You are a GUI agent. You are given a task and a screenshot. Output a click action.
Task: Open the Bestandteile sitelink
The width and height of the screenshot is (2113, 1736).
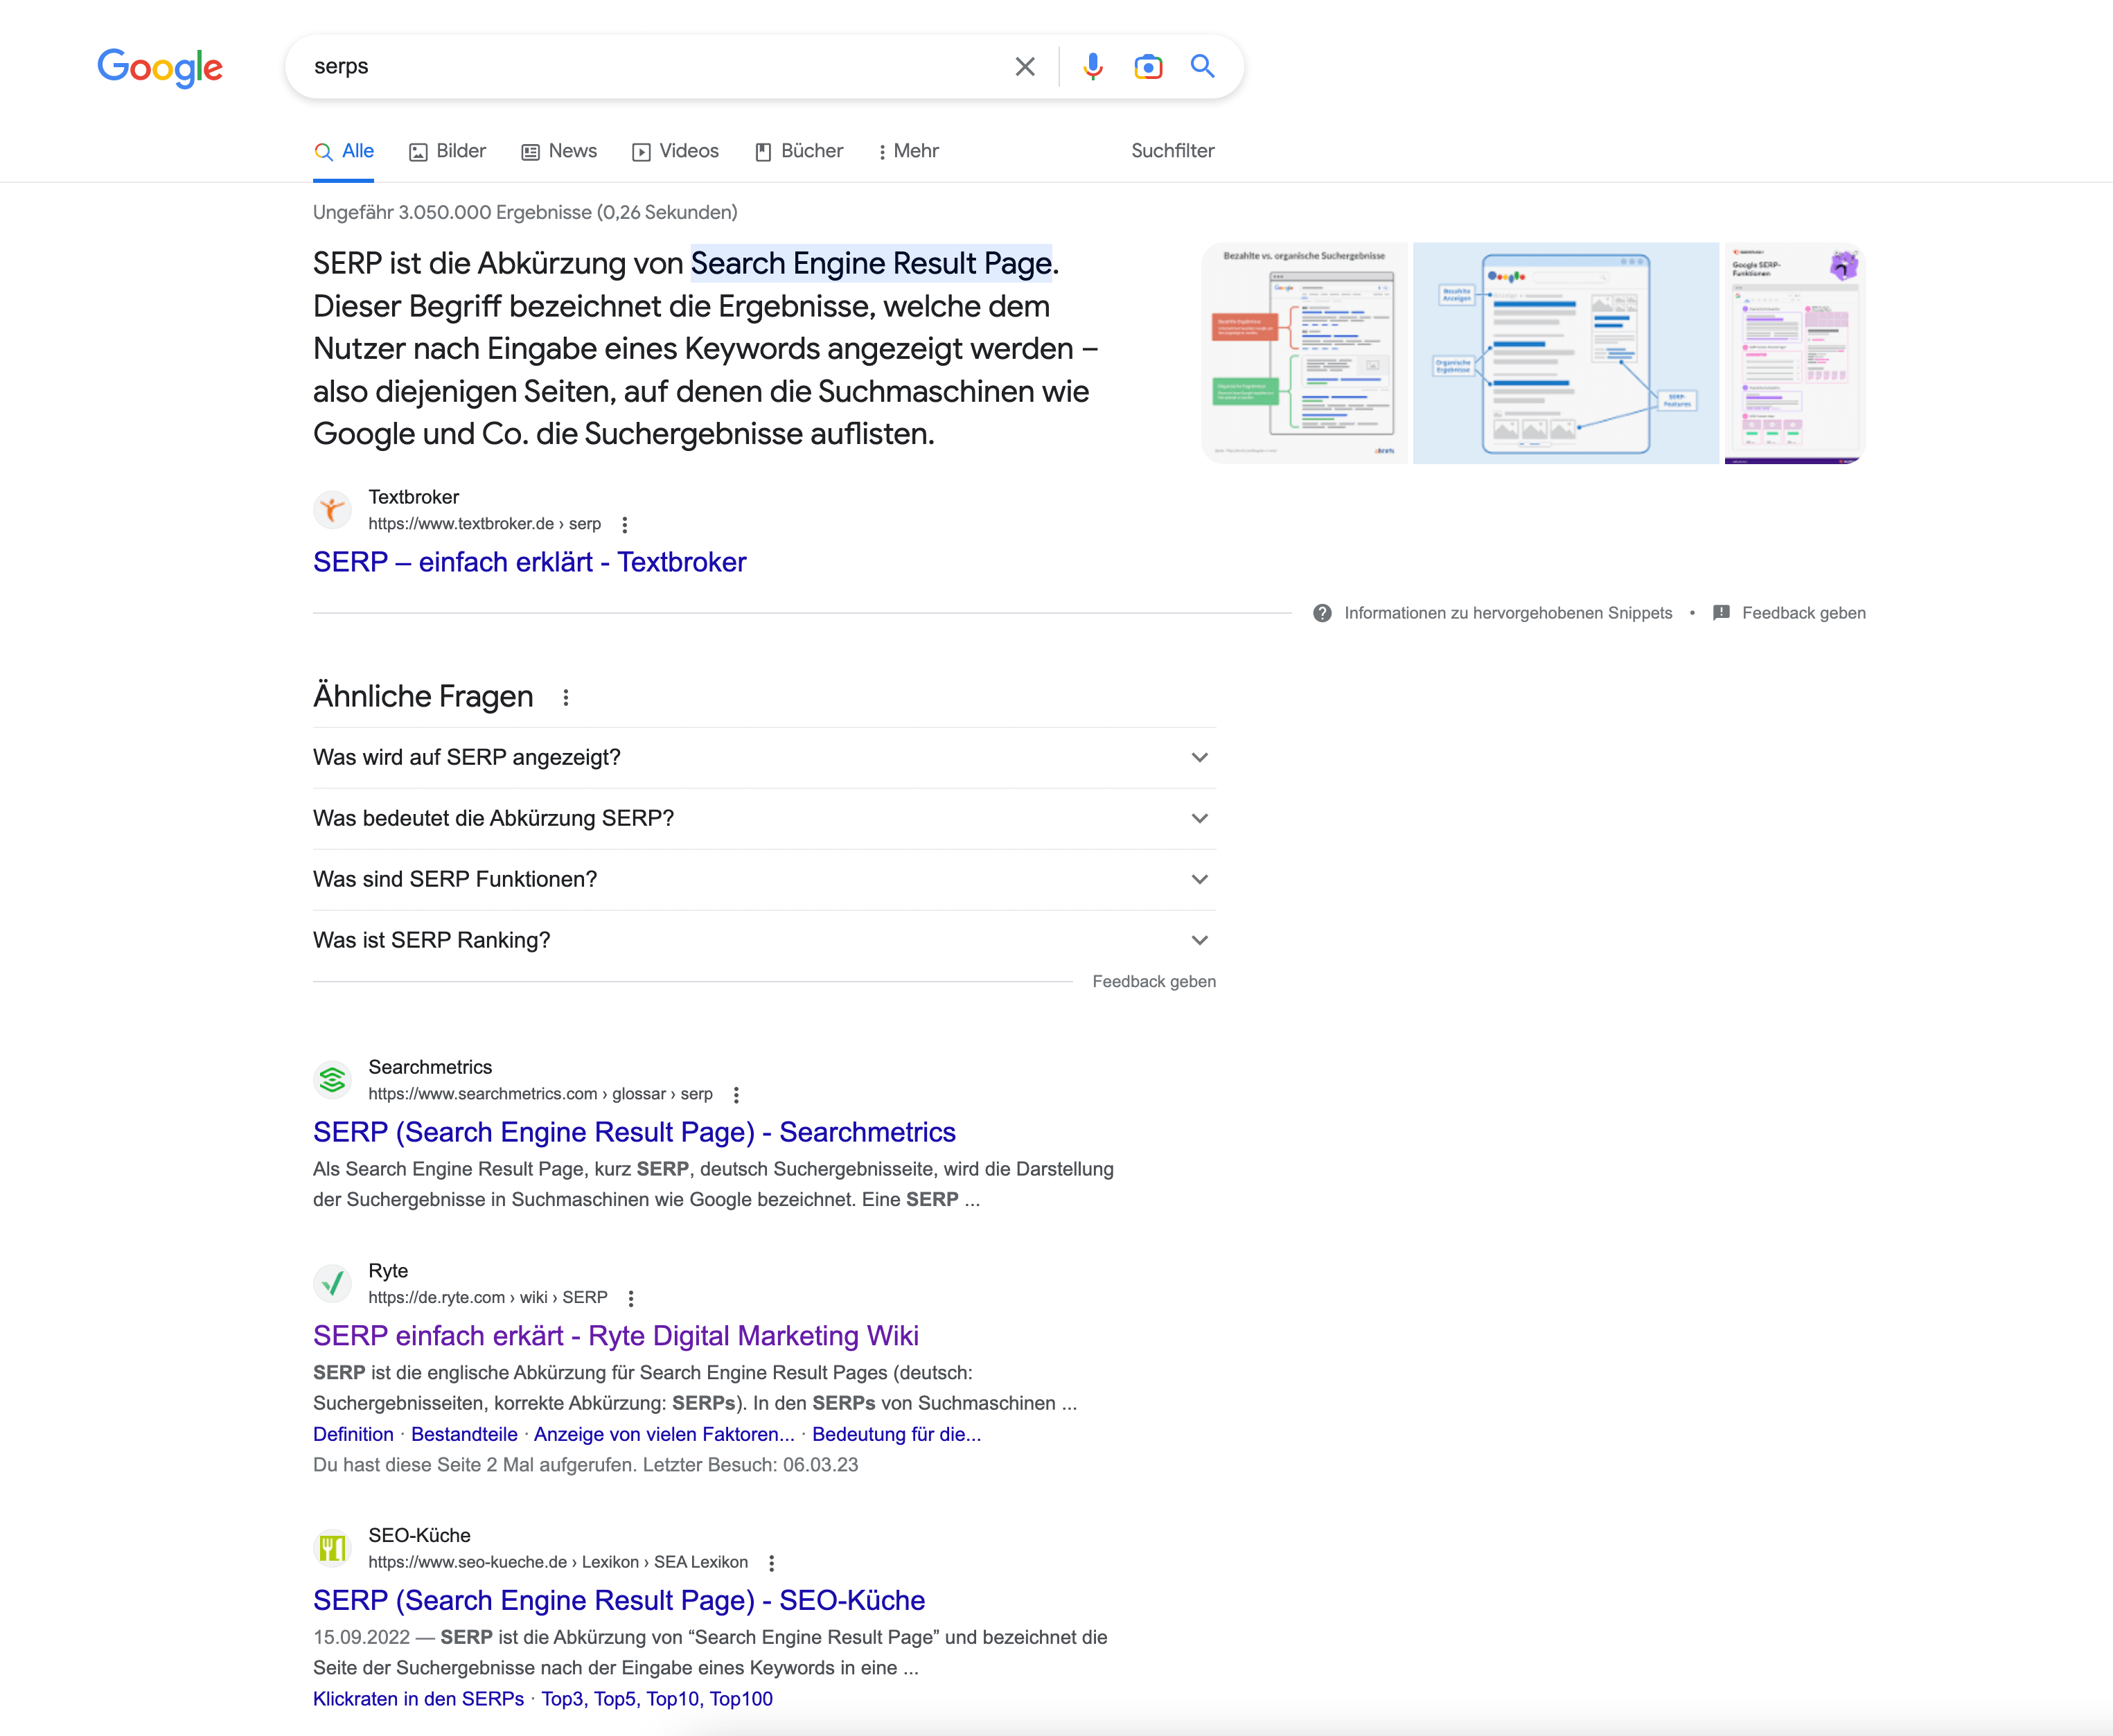click(464, 1434)
